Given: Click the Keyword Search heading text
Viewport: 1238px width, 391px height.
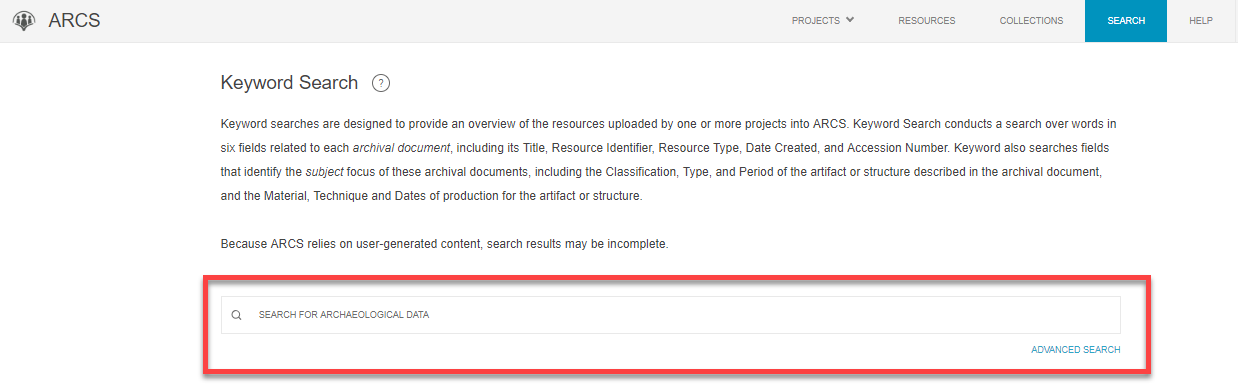Looking at the screenshot, I should tap(289, 83).
